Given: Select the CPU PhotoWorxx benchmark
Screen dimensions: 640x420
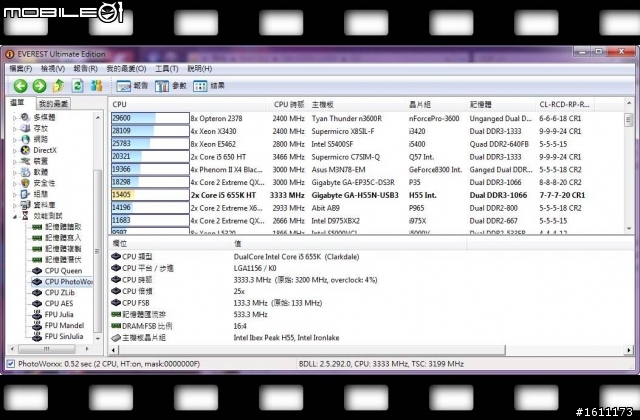Looking at the screenshot, I should point(62,282).
